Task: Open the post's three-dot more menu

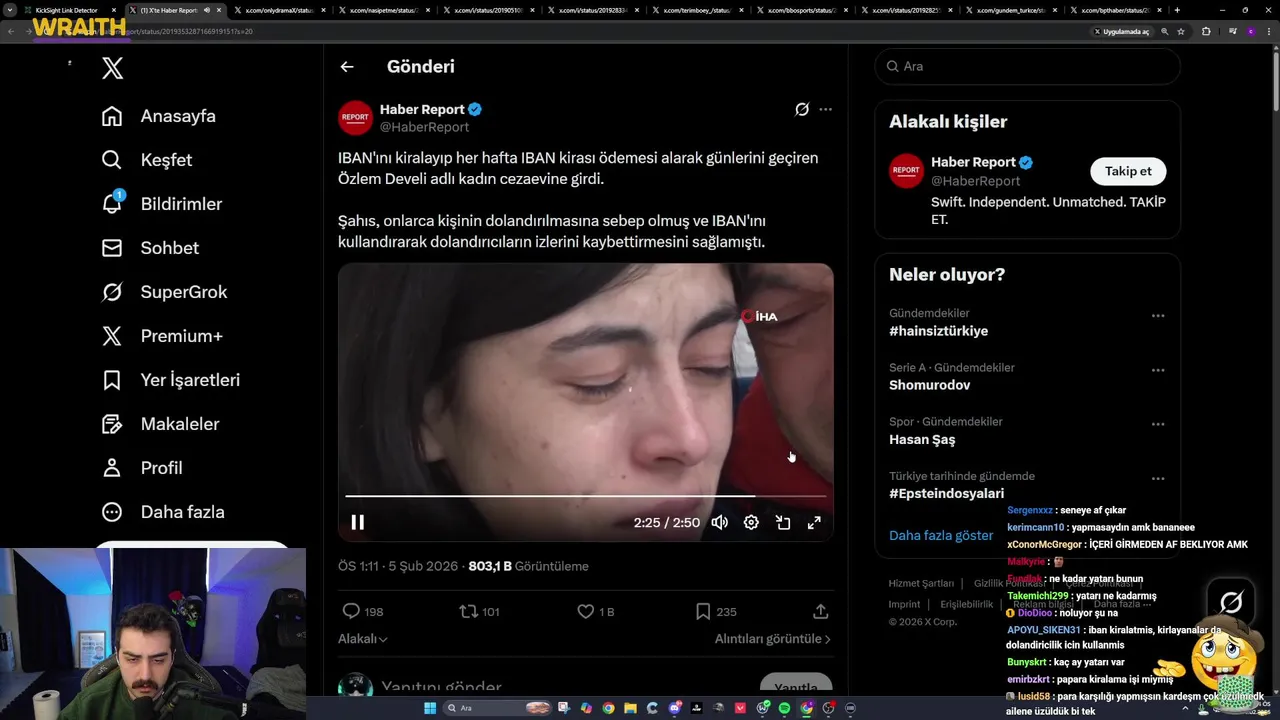Action: coord(825,109)
